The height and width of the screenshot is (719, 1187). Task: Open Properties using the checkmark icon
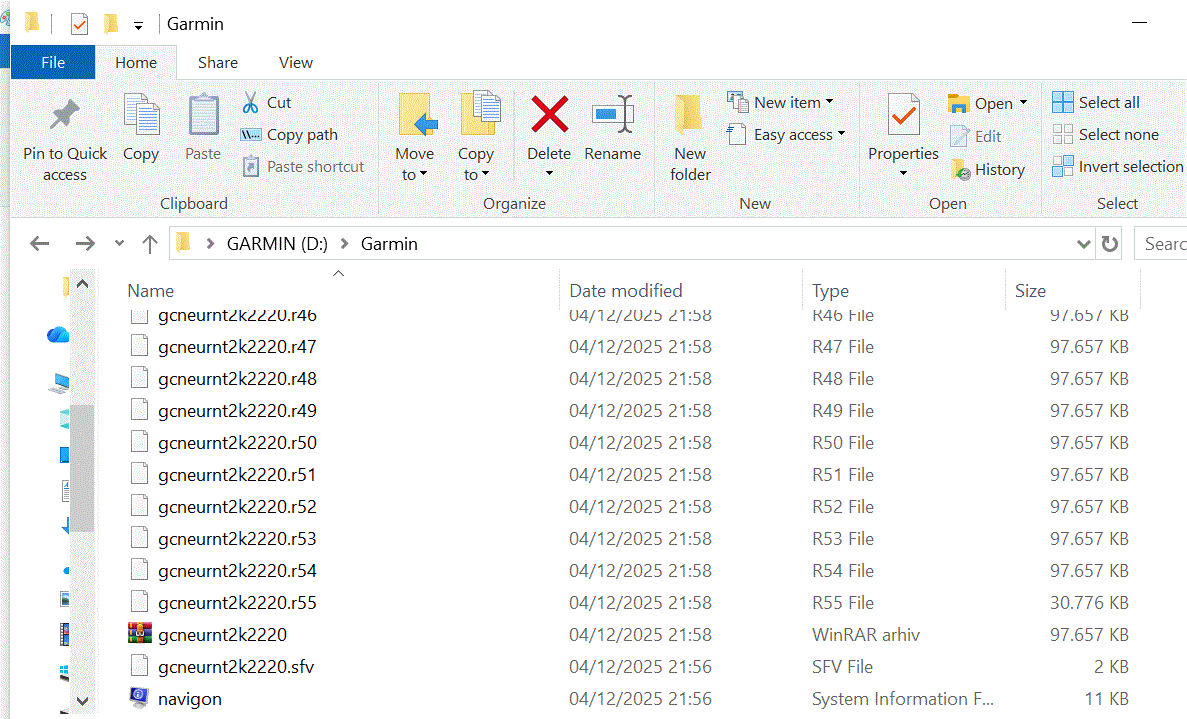point(903,116)
